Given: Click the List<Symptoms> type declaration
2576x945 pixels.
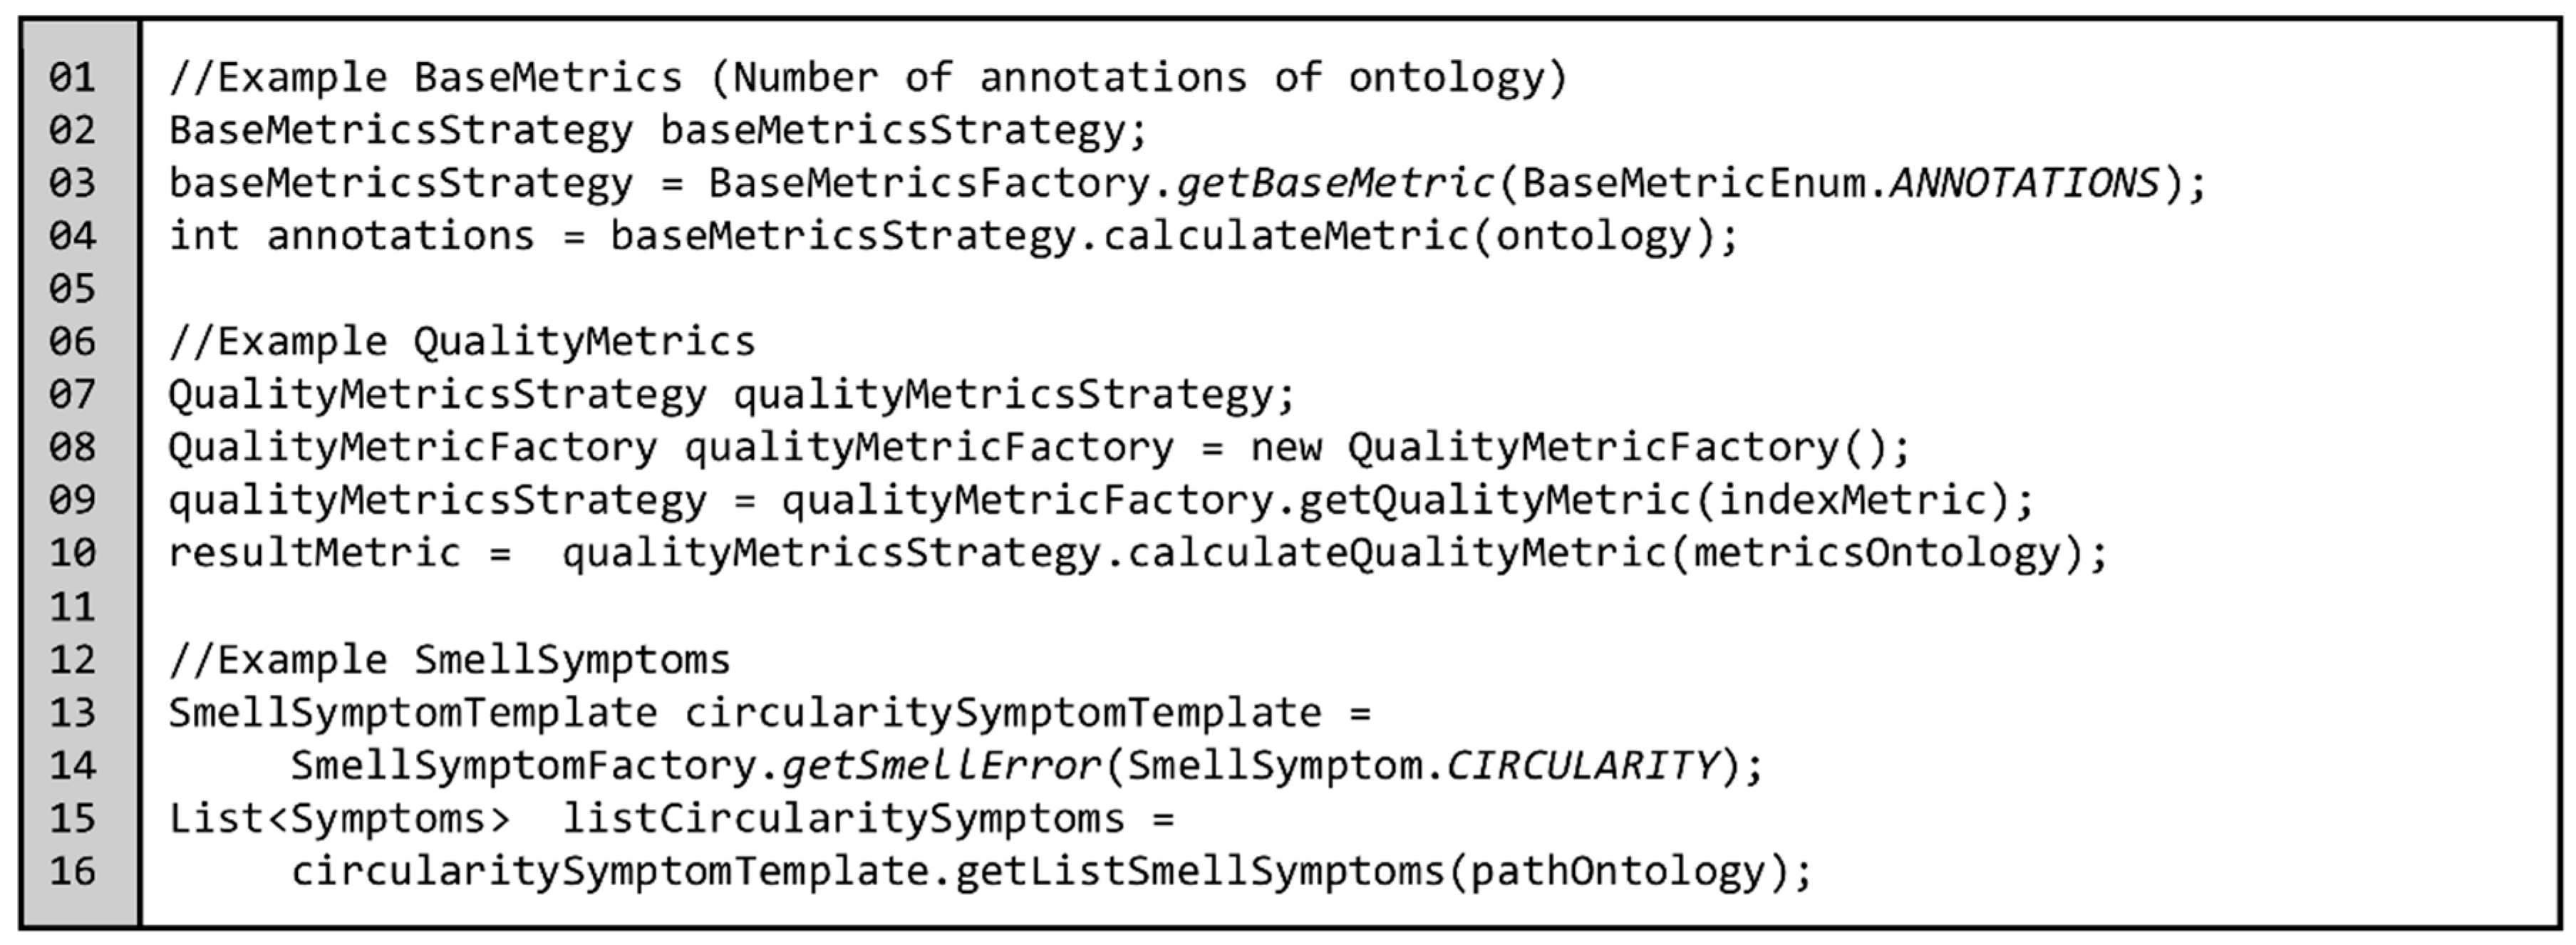Looking at the screenshot, I should click(x=340, y=819).
